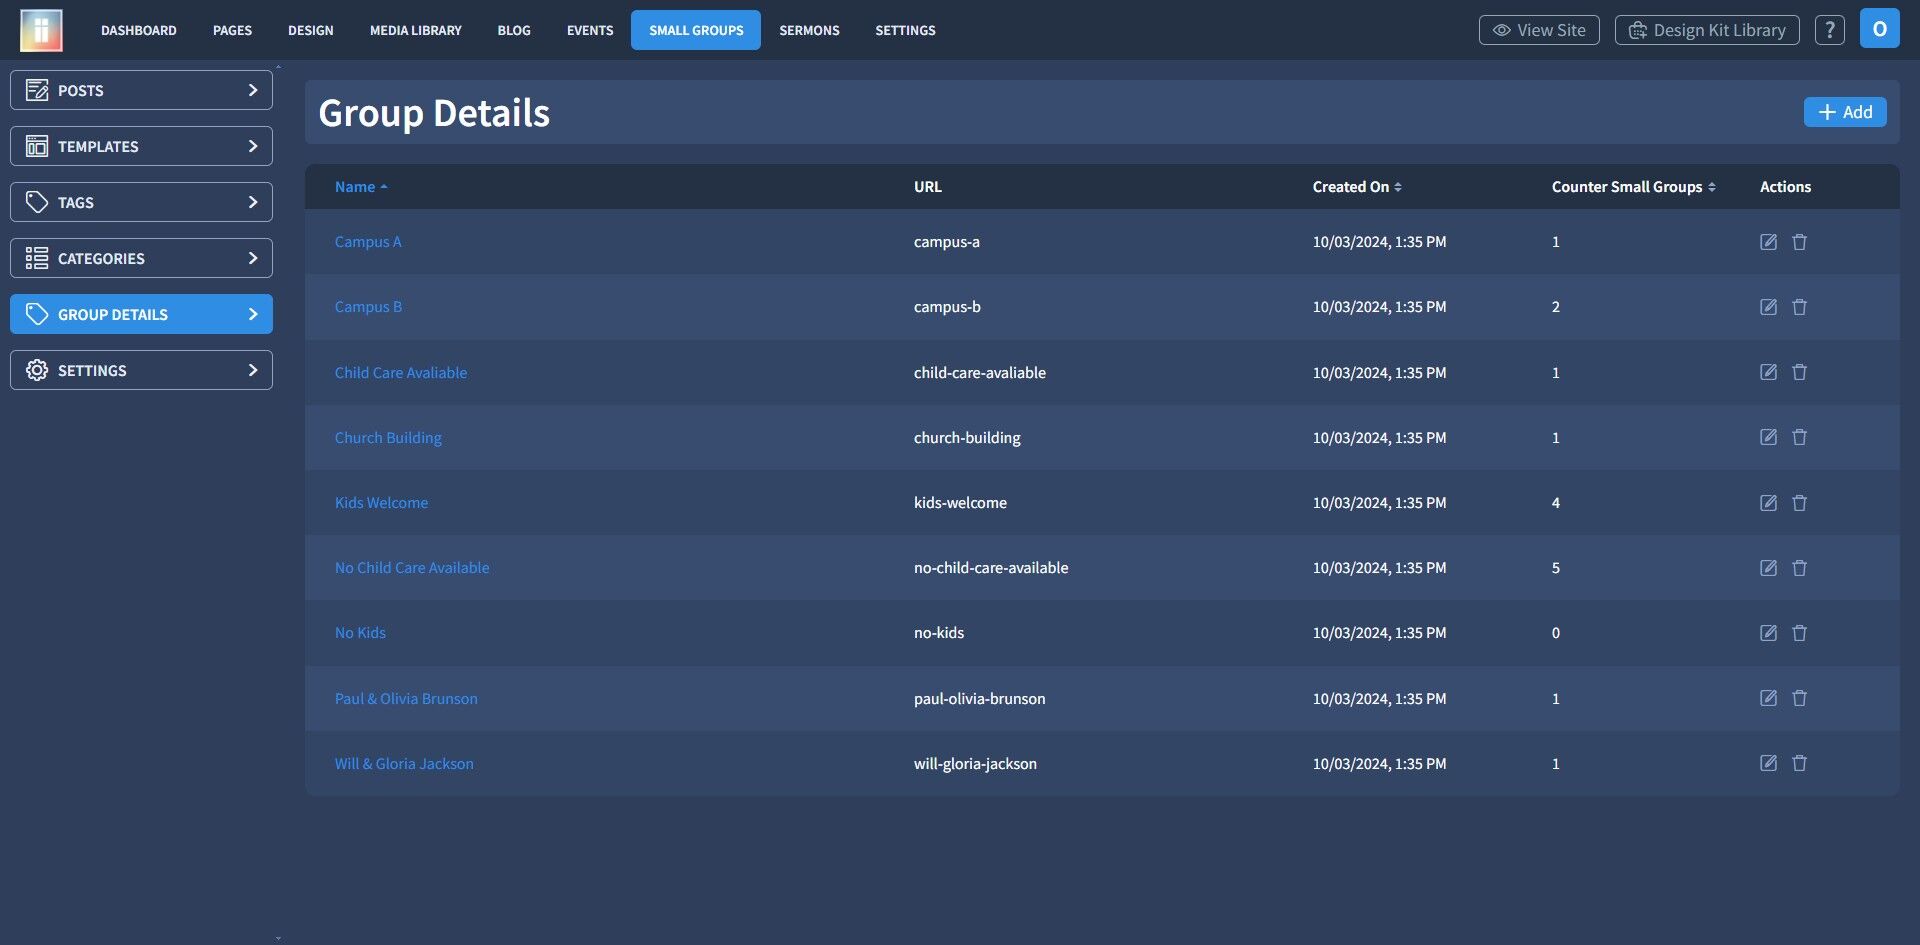Edit the Will & Gloria Jackson row
Screen dimensions: 1920x945
coord(1768,763)
